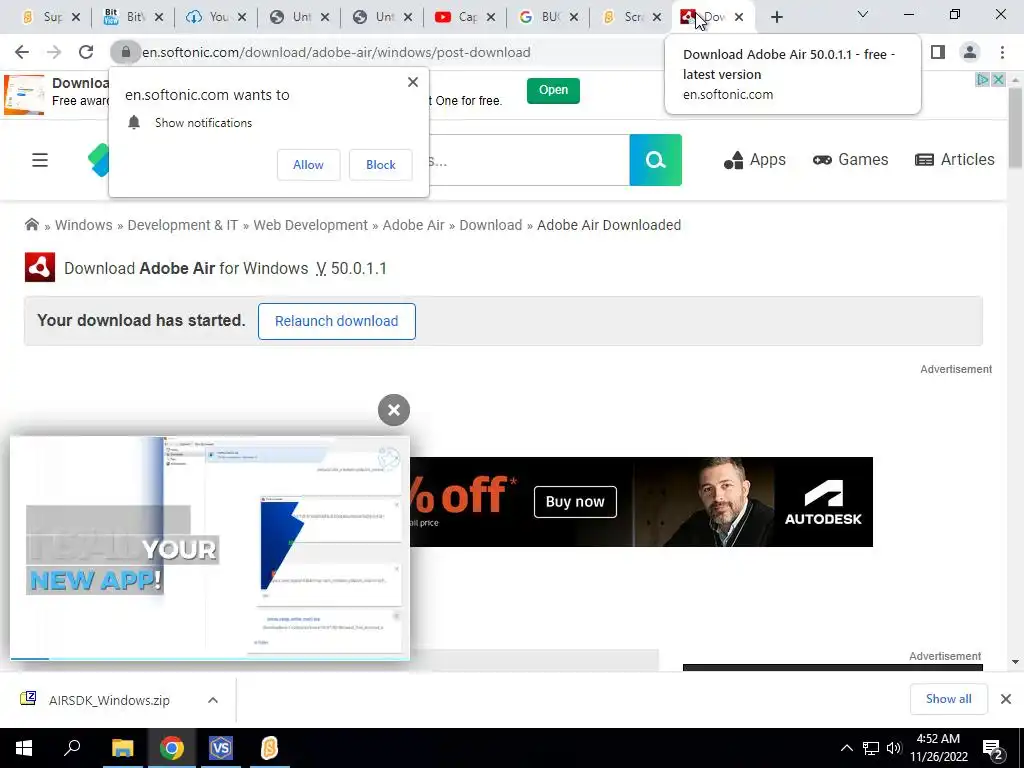Close the top banner ad X icon
Screen dimensions: 1024x768
(999, 80)
